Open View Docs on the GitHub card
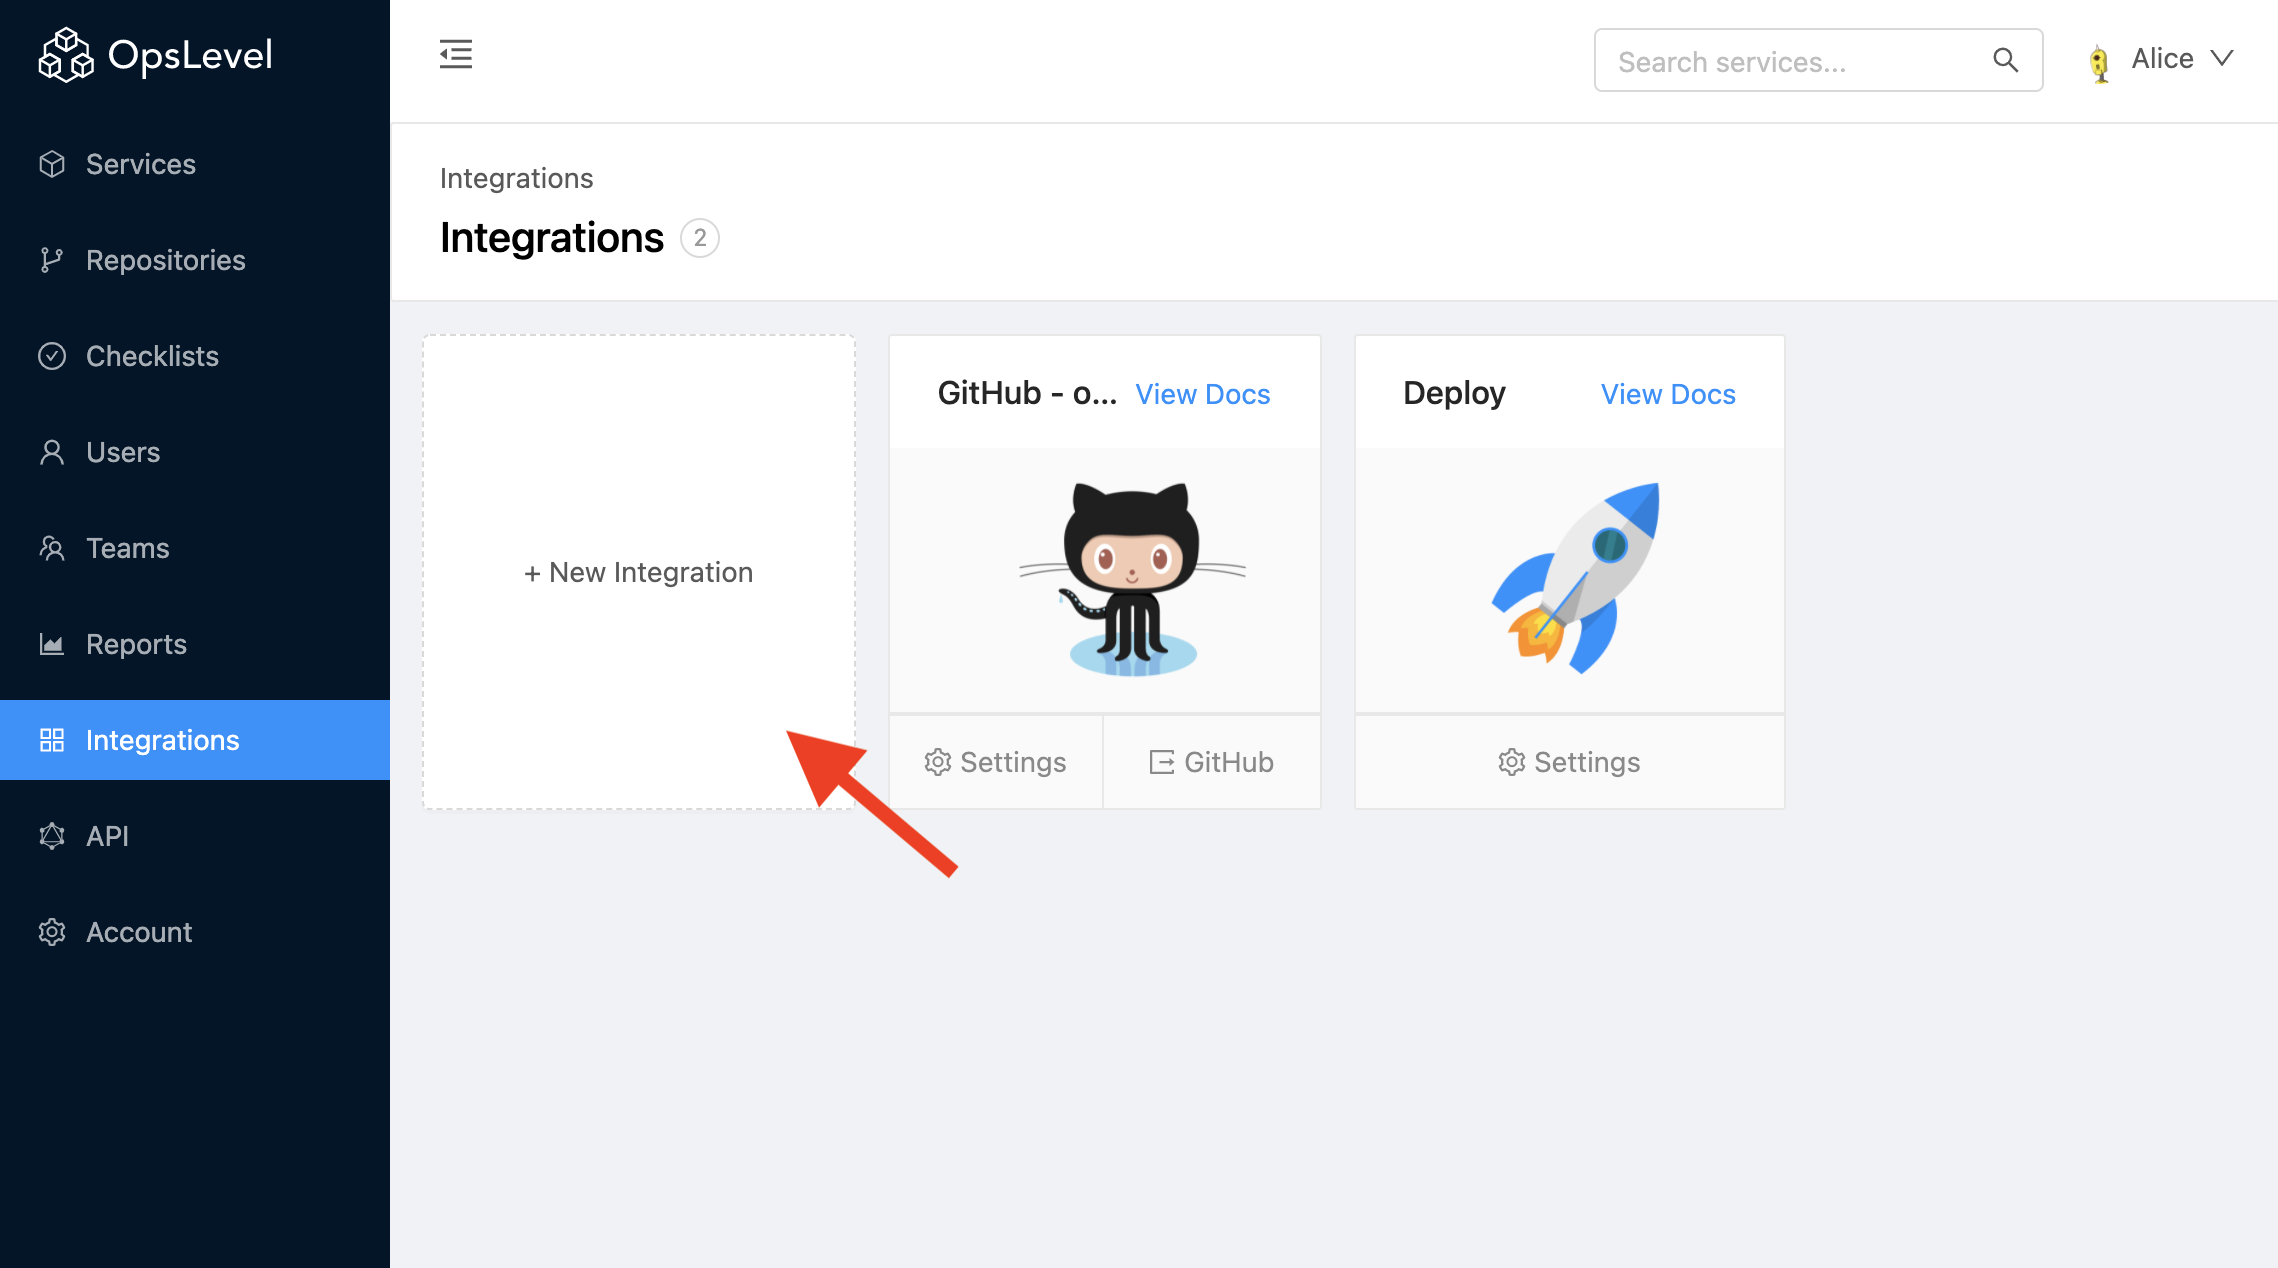Screen dimensions: 2278x1268 (x=1203, y=394)
